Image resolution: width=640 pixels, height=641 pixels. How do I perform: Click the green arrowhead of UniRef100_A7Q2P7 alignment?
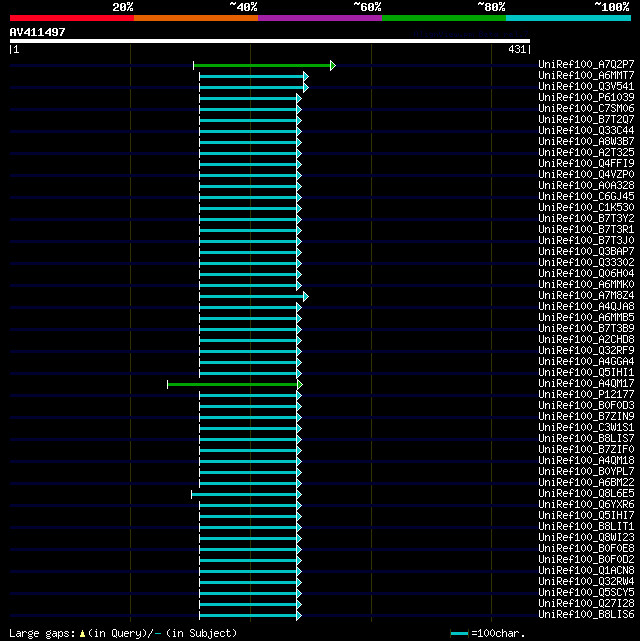333,65
